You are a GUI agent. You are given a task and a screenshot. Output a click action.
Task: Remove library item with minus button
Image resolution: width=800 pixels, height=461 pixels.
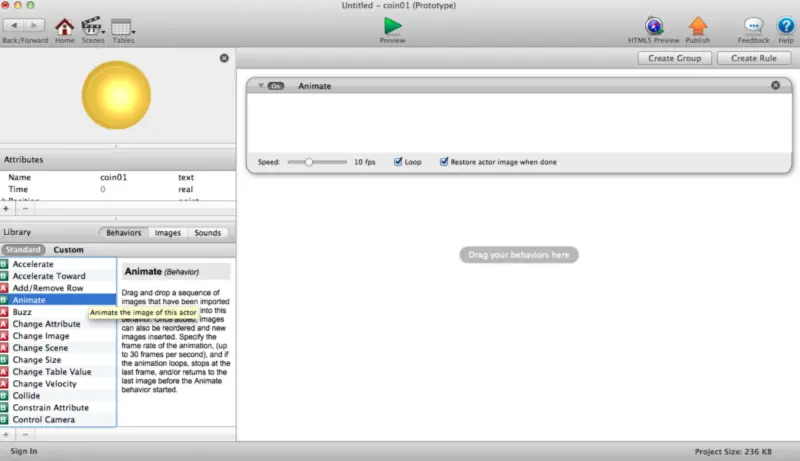pyautogui.click(x=25, y=434)
